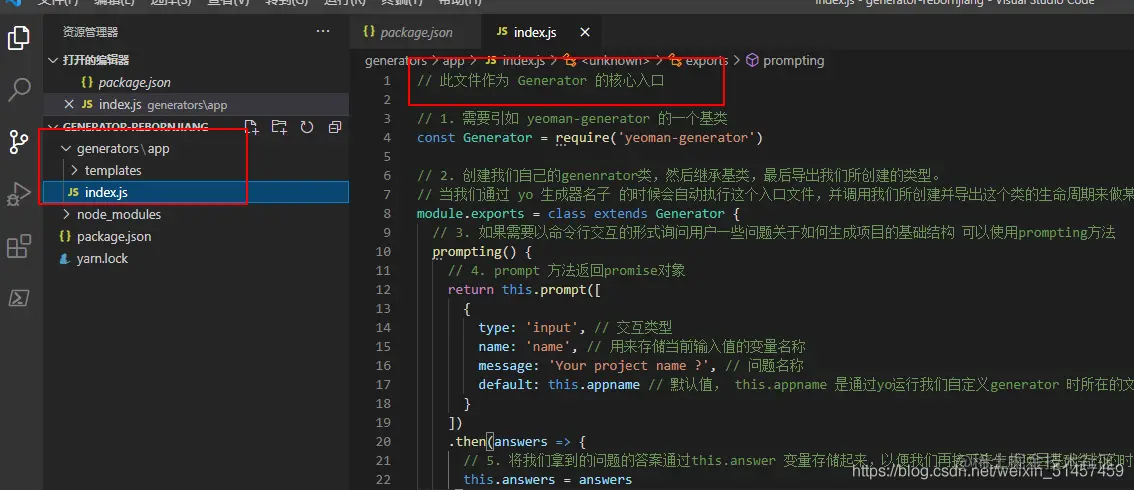Open the yarn.lock file
The height and width of the screenshot is (490, 1134).
(x=196, y=259)
